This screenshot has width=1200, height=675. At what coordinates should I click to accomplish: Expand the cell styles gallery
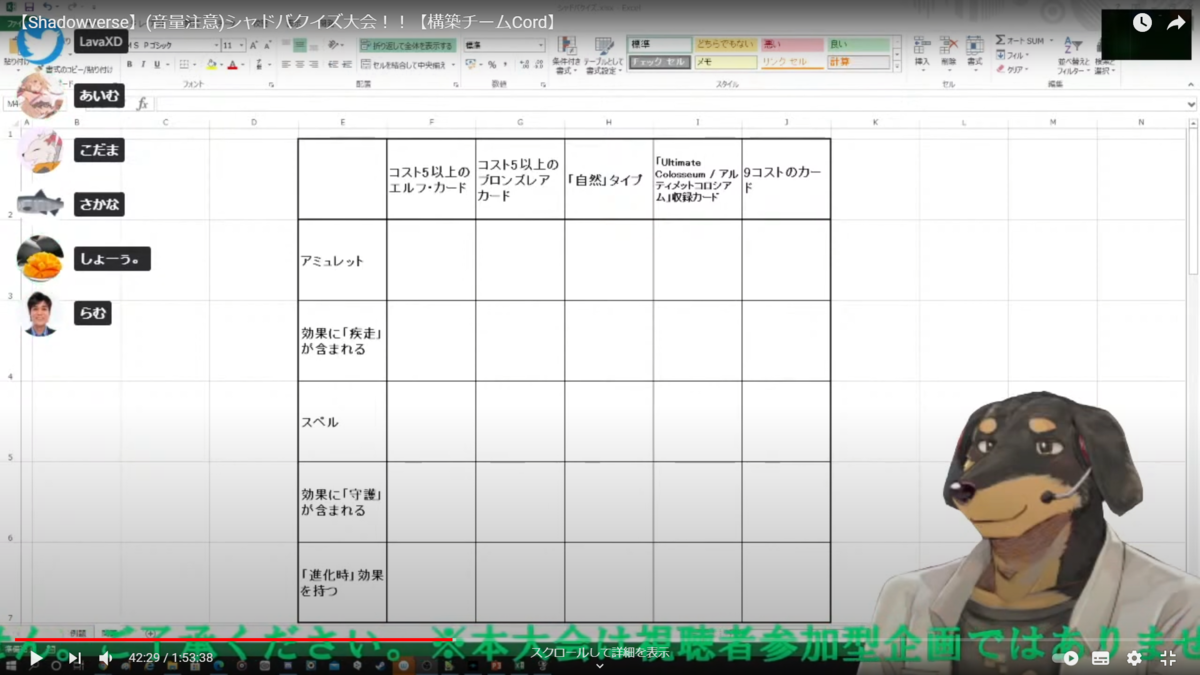897,66
